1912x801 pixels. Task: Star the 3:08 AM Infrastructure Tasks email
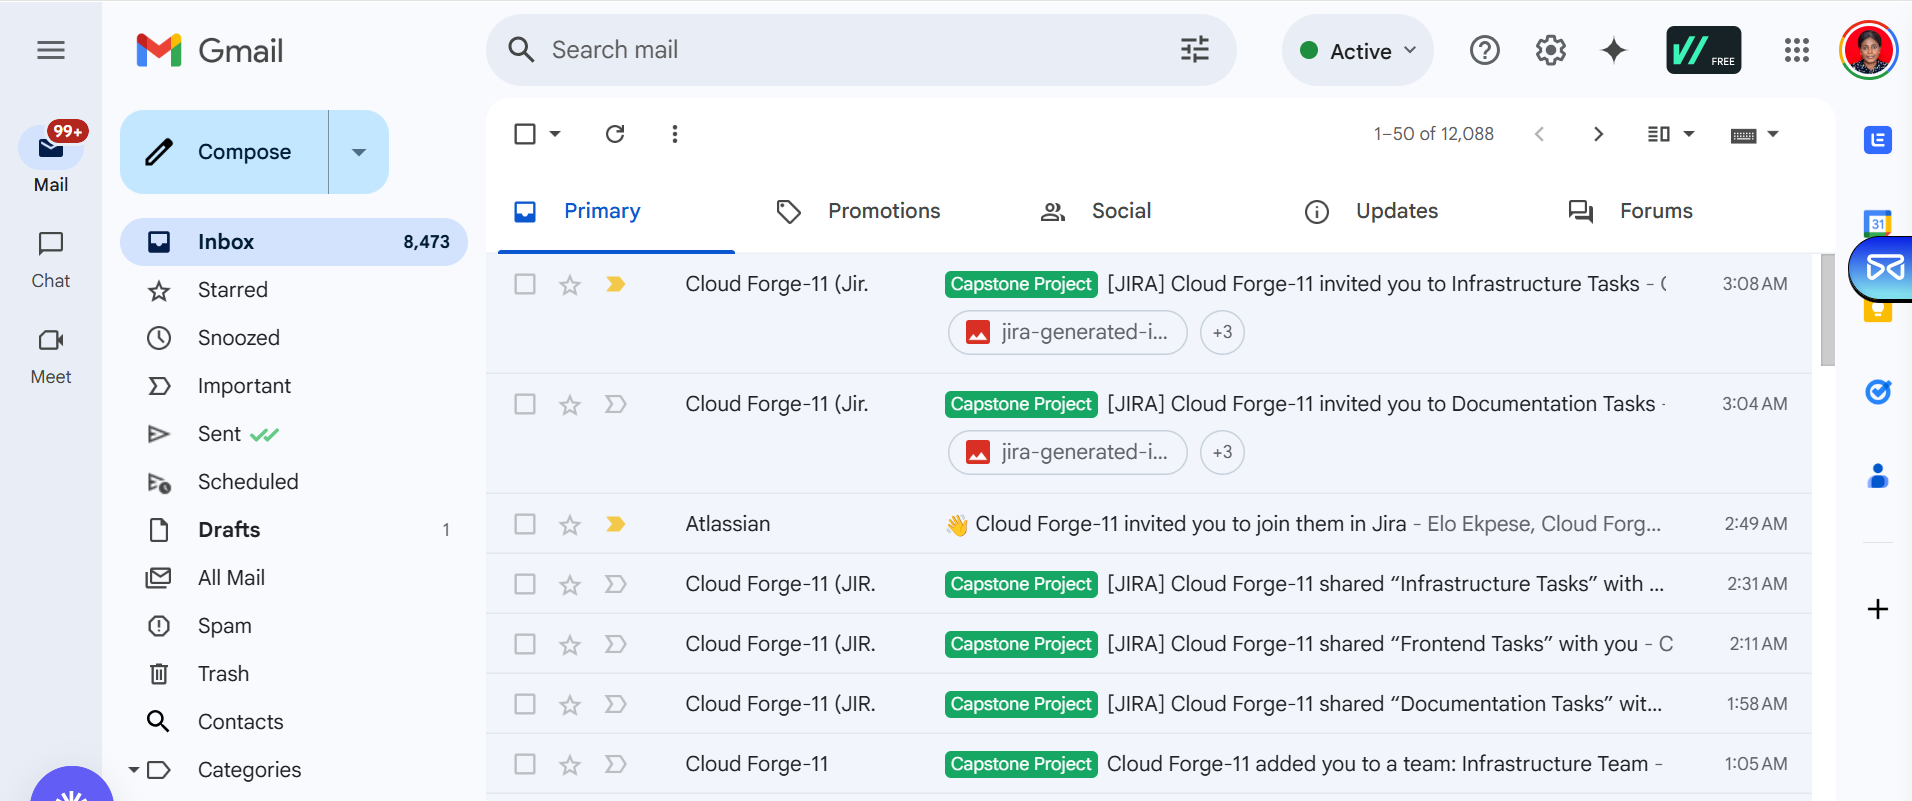click(570, 284)
